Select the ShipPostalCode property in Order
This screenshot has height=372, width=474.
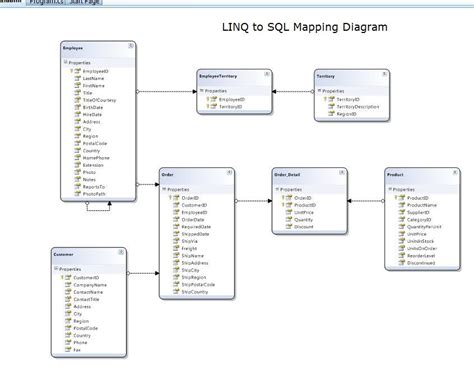click(x=198, y=284)
